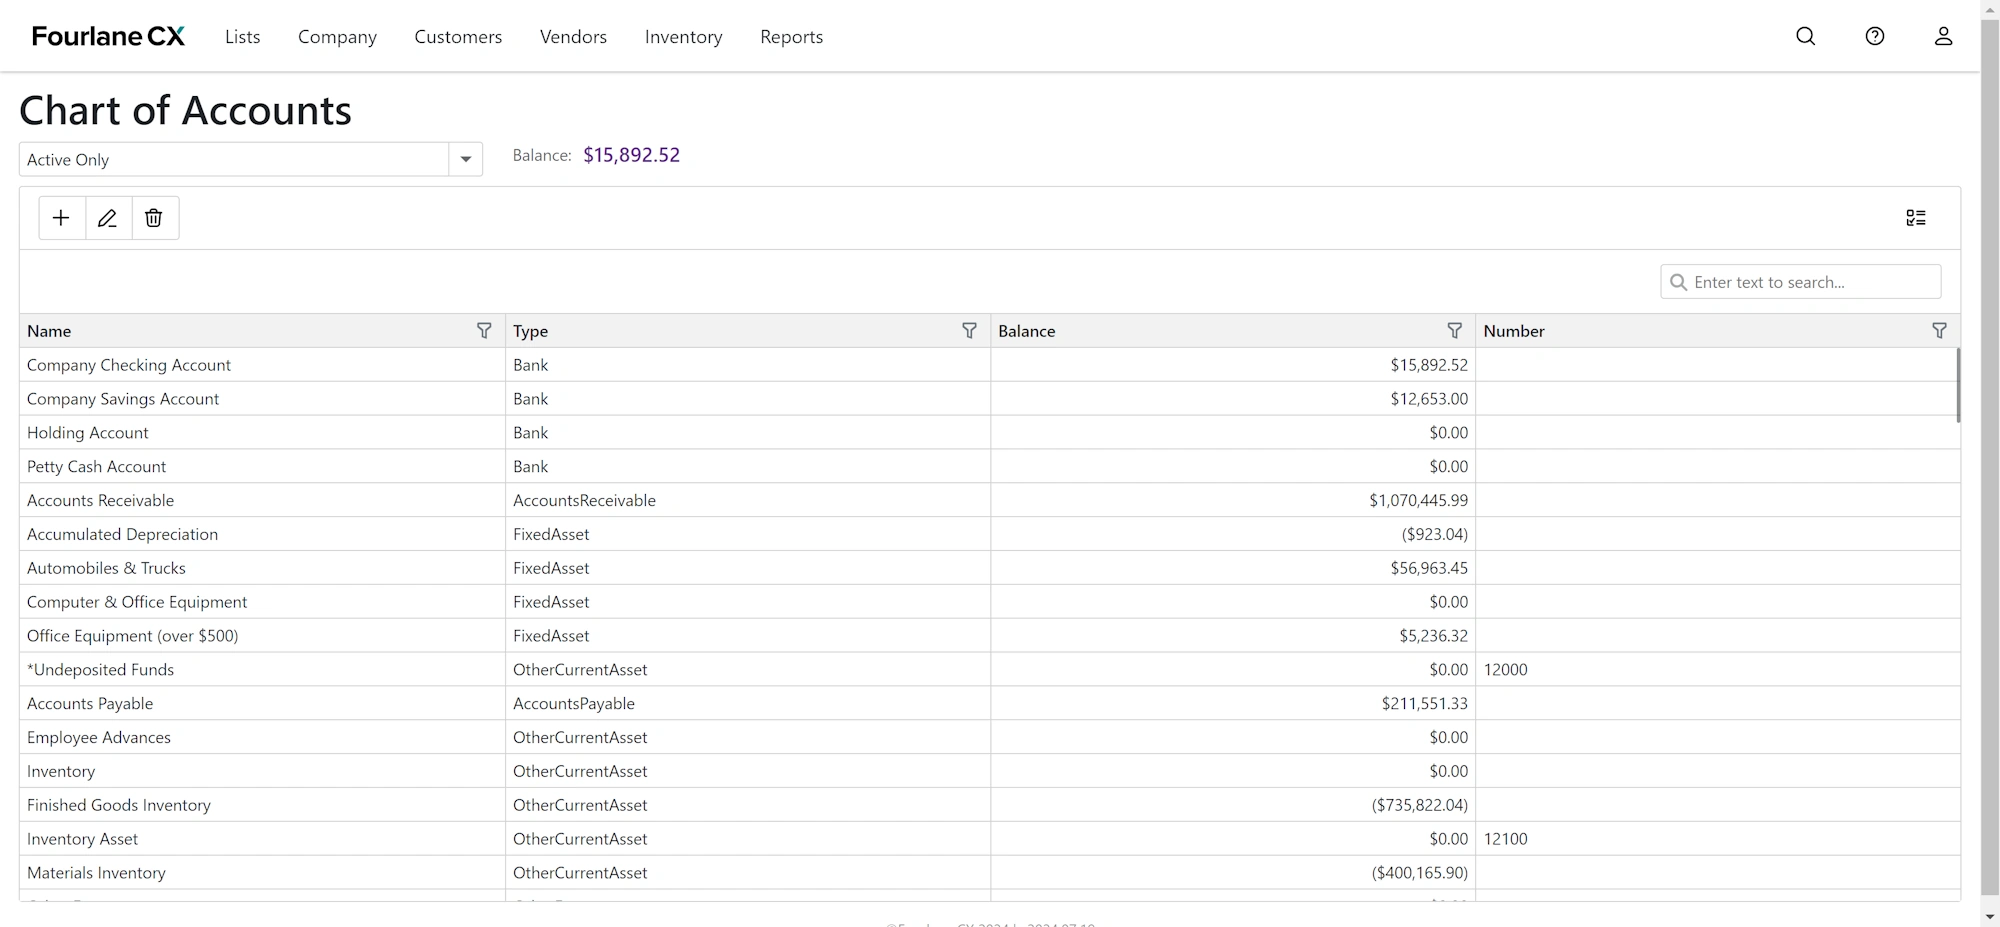2000x927 pixels.
Task: Filter the Balance column
Action: pyautogui.click(x=1455, y=331)
